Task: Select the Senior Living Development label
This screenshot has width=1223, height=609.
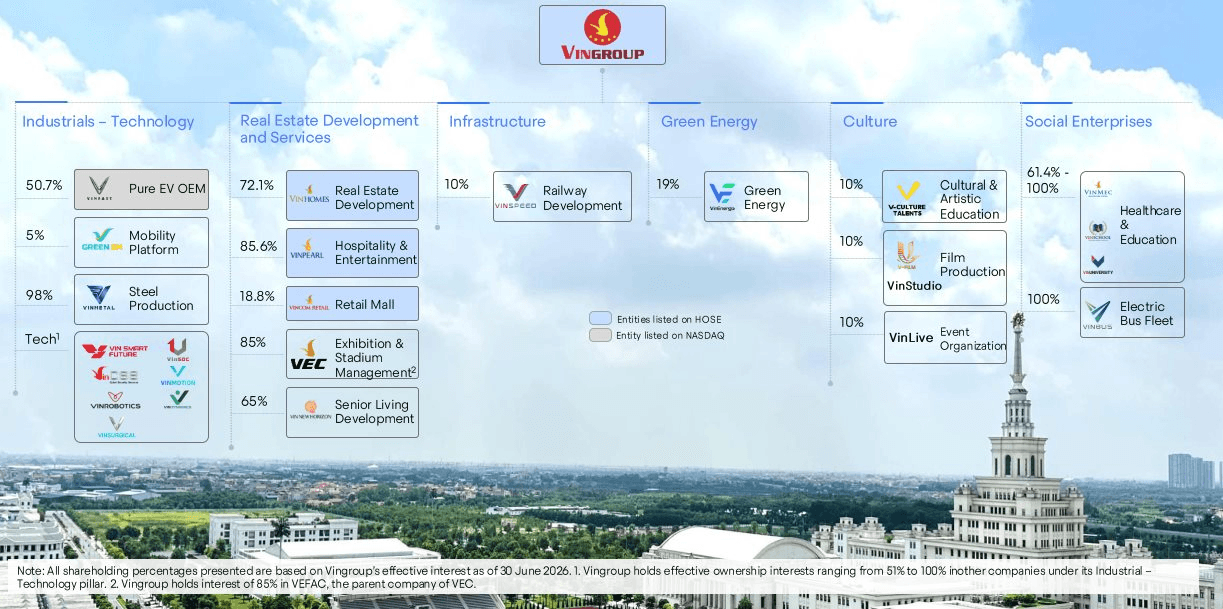Action: click(374, 411)
